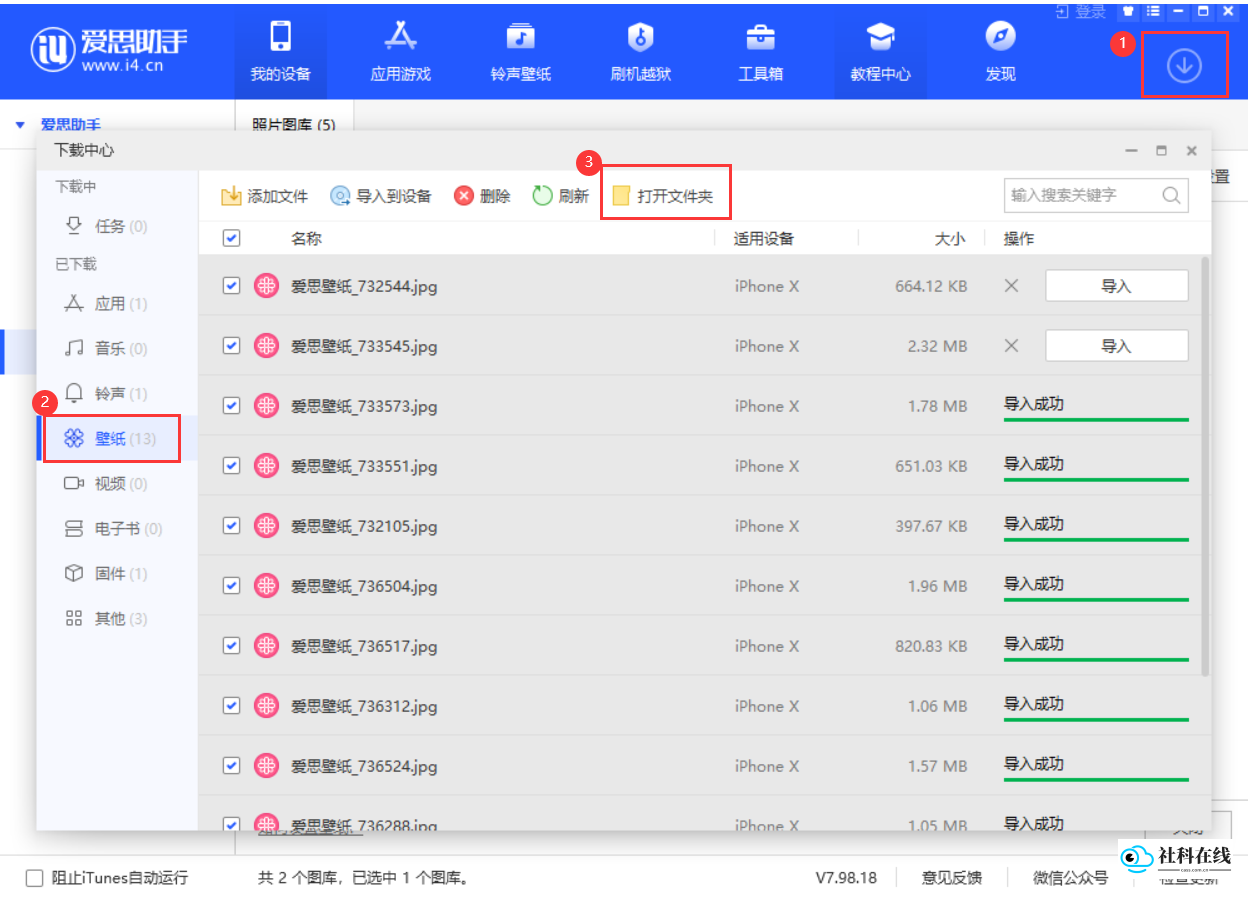Screen dimensions: 1248x897
Task: Collapse the 爱思助手 sidebar tree arrow
Action: [20, 125]
